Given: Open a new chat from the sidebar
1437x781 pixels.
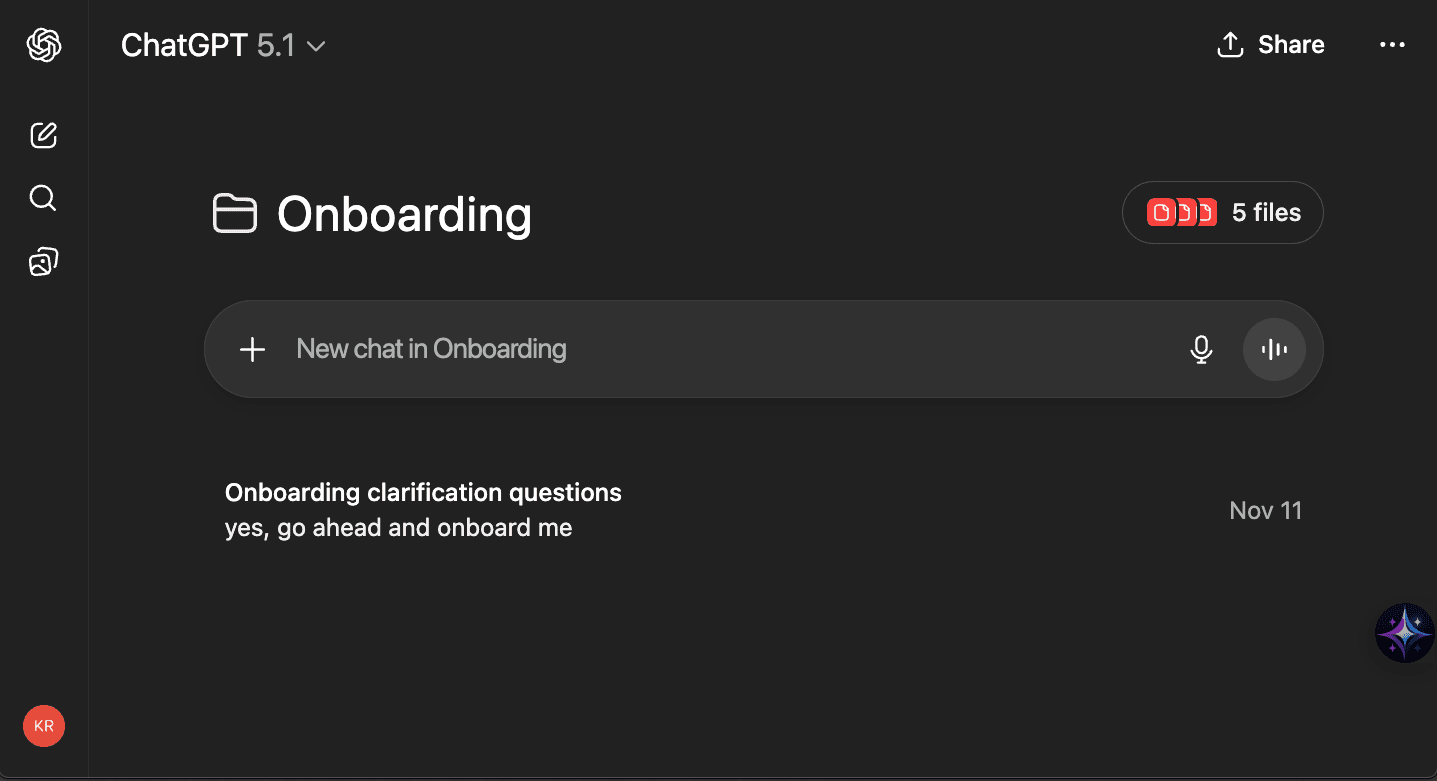Looking at the screenshot, I should click(x=43, y=135).
